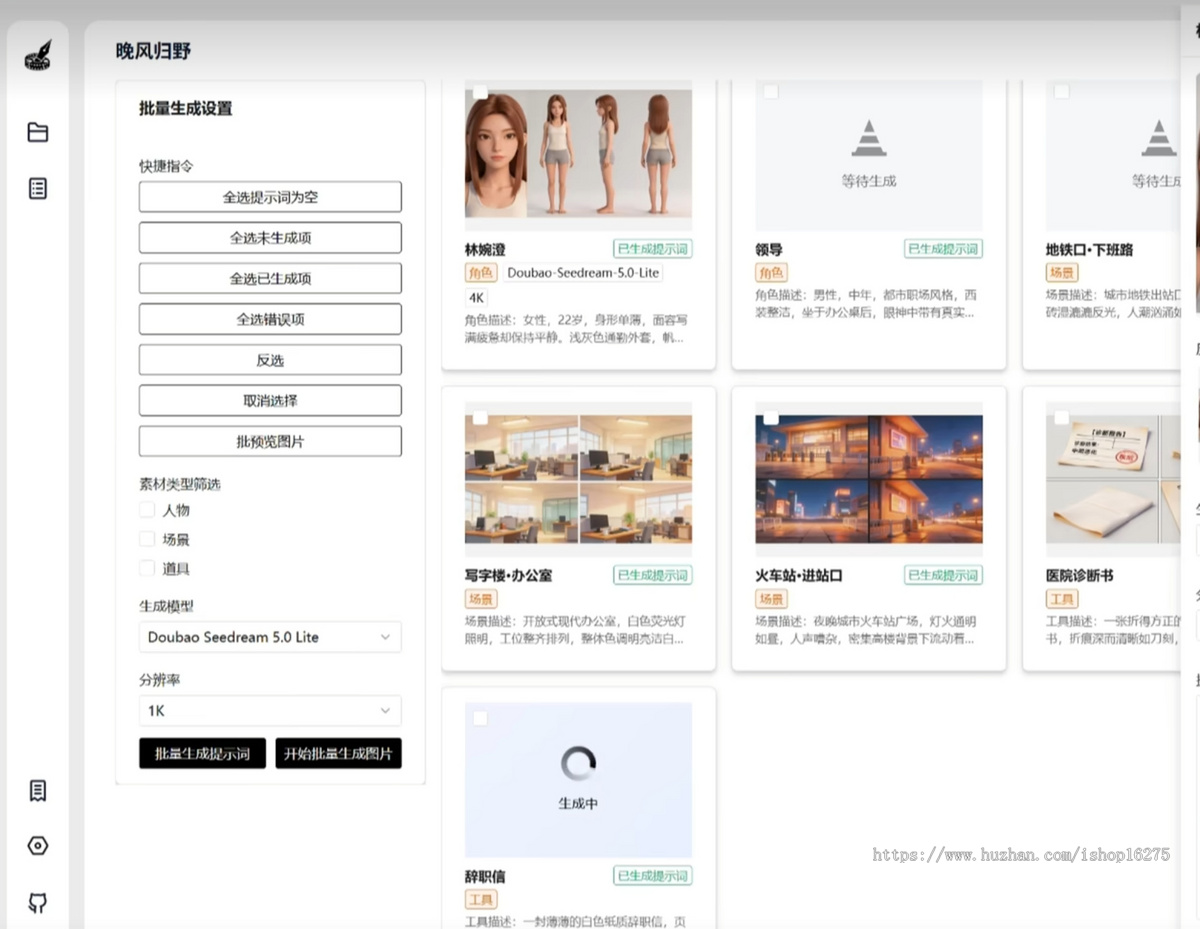Click the 全选提示词为空 button
Screen dimensions: 1200x929
tap(270, 197)
